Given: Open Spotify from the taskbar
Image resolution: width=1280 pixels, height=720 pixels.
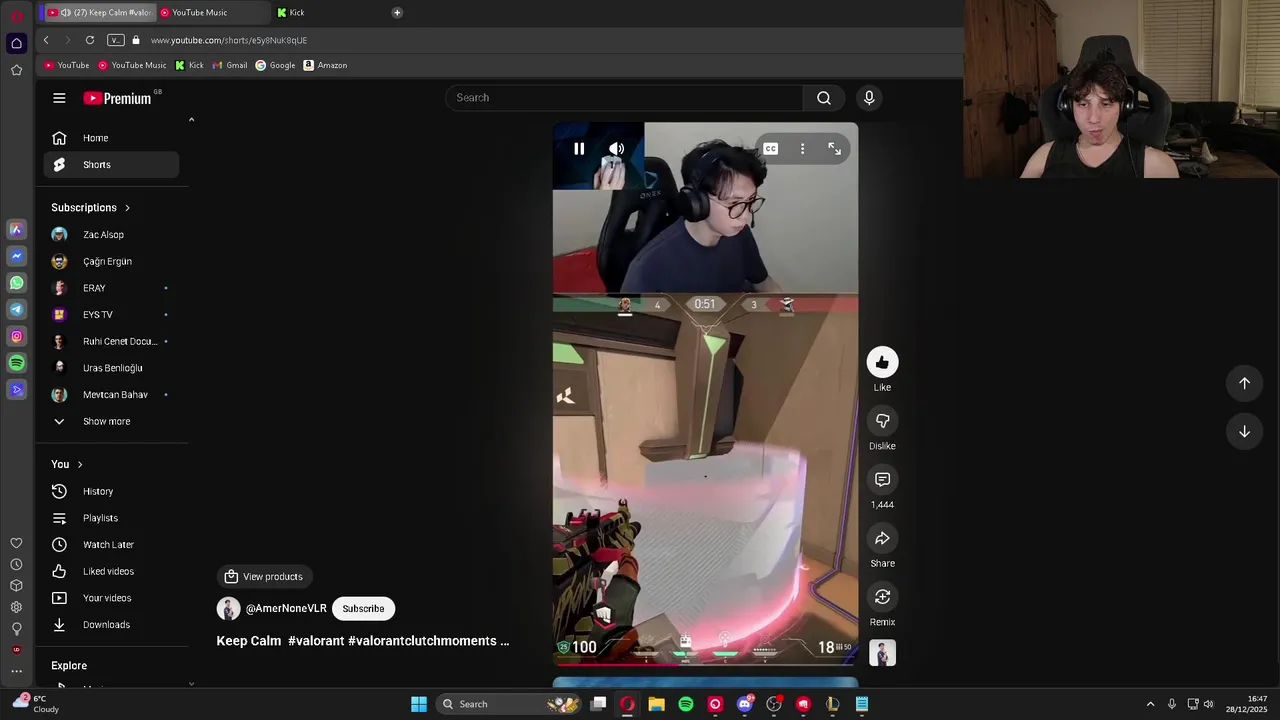Looking at the screenshot, I should (686, 704).
